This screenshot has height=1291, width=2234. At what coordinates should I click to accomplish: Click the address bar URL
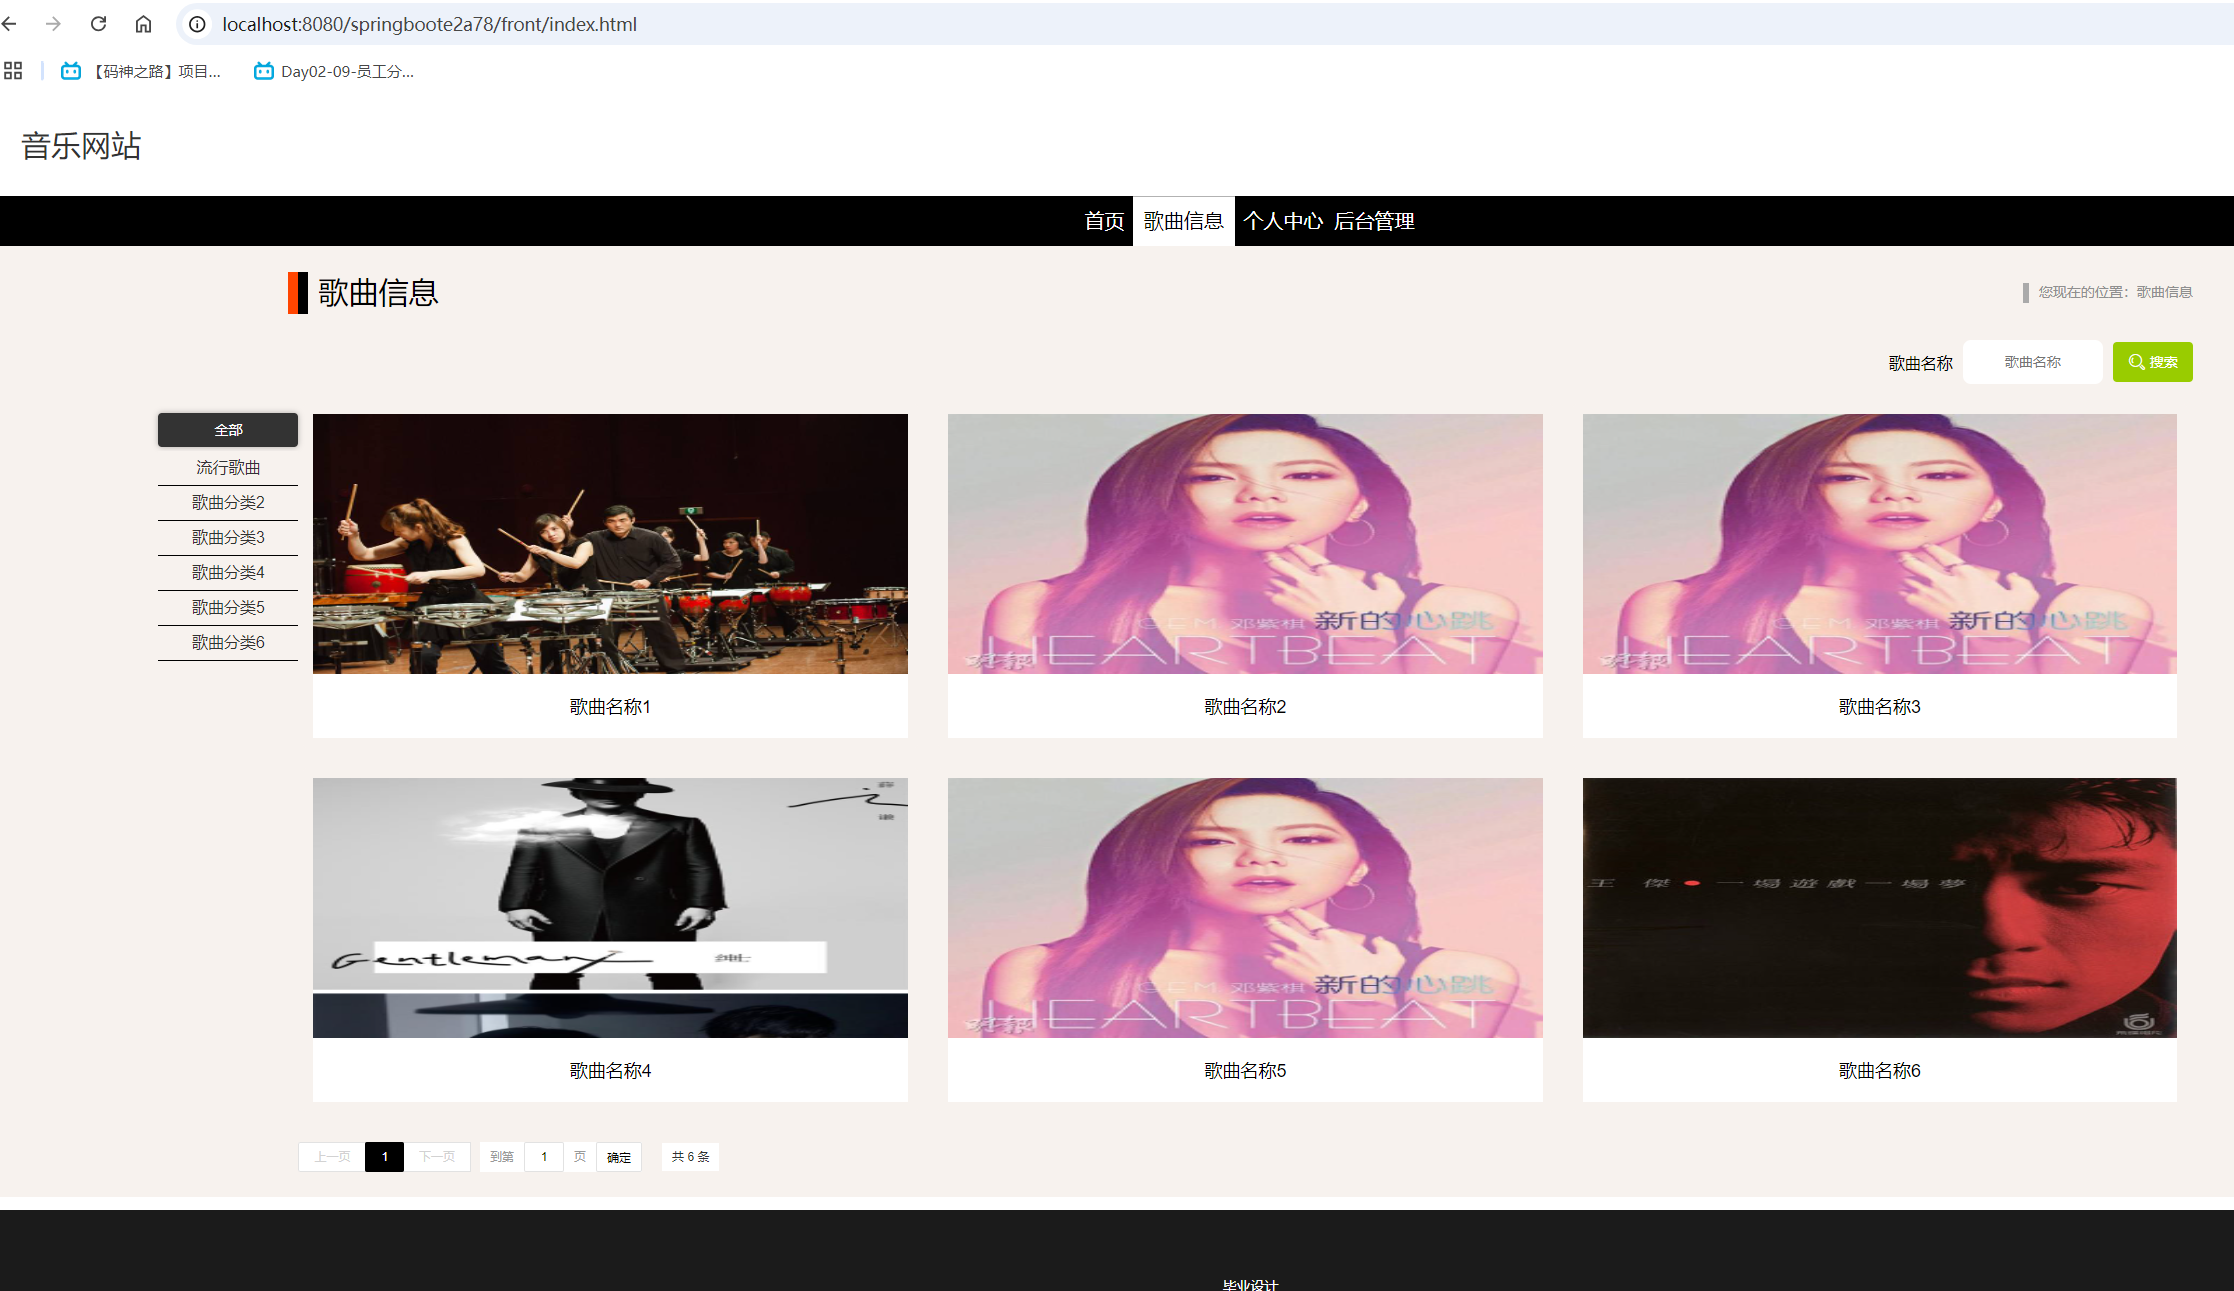tap(429, 24)
